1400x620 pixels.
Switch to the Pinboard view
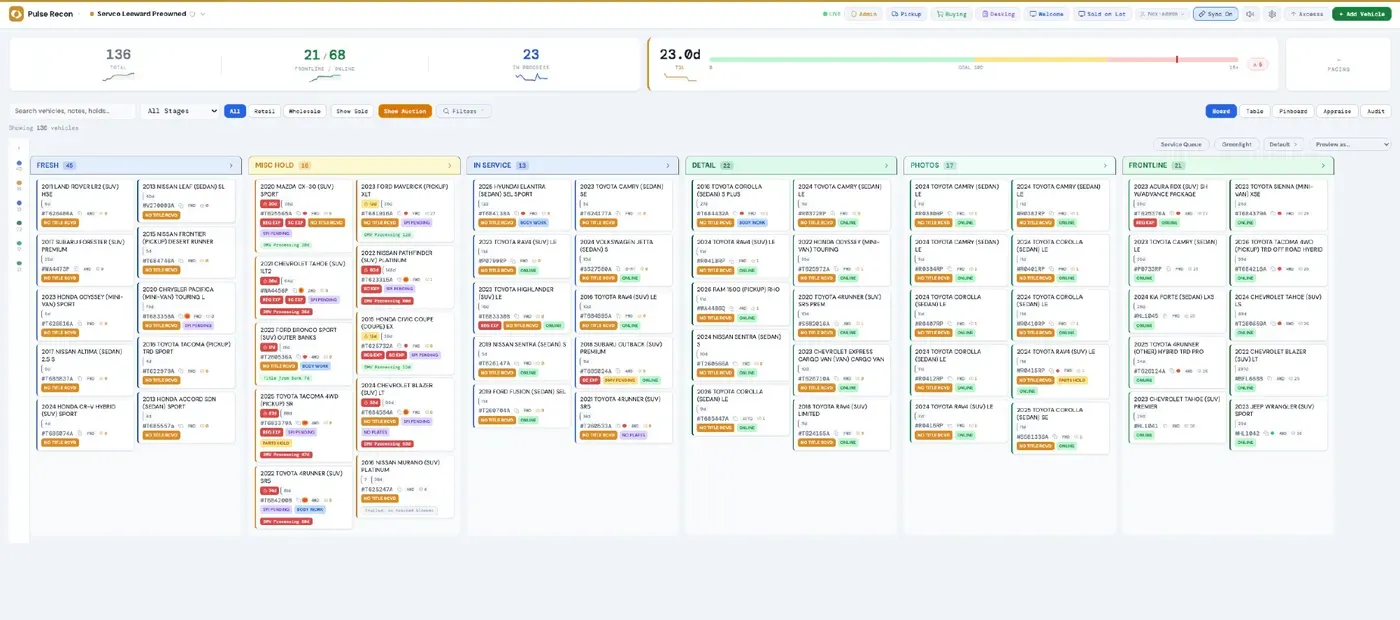[x=1292, y=111]
